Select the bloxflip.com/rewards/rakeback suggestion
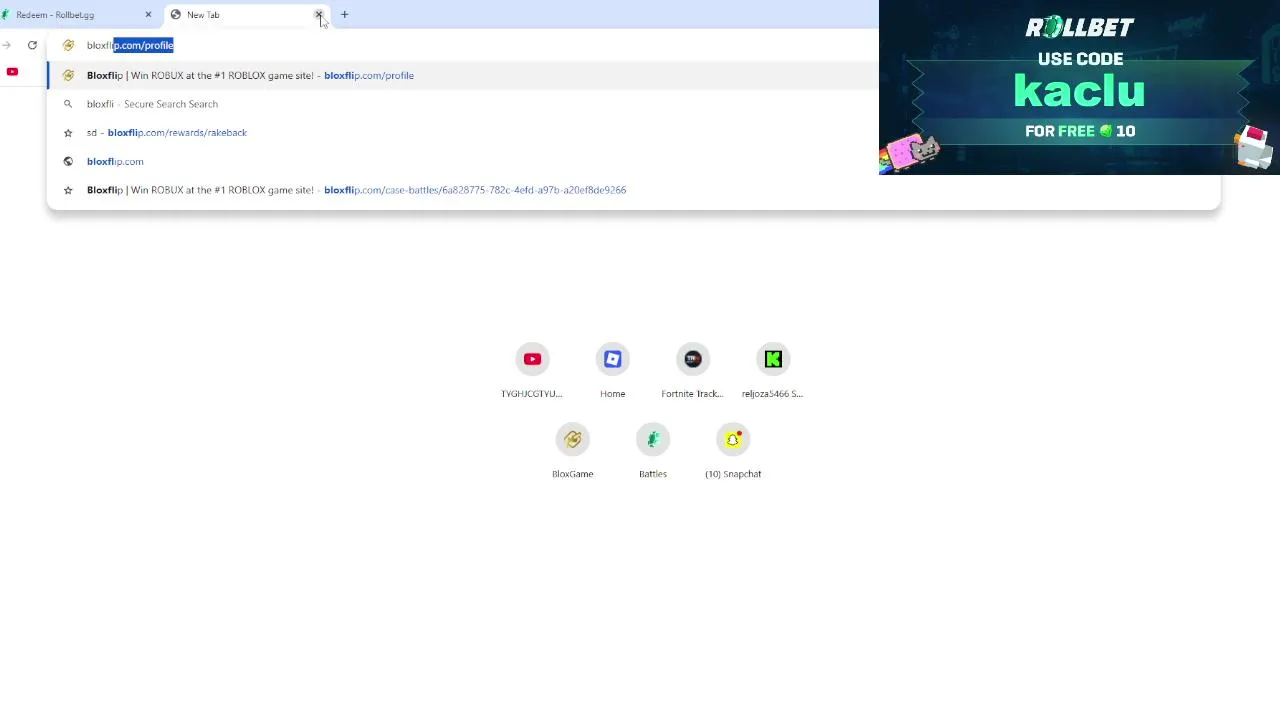The width and height of the screenshot is (1280, 720). coord(634,132)
